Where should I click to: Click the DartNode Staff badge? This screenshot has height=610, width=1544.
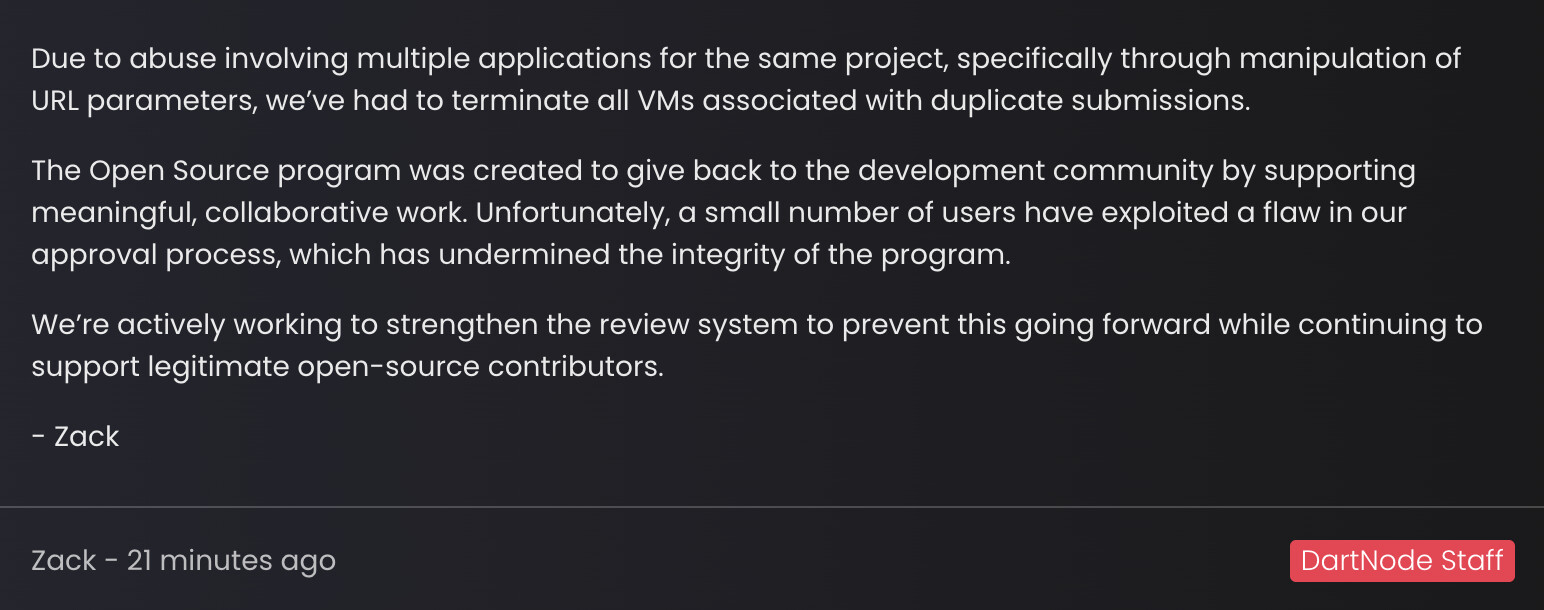[x=1402, y=560]
